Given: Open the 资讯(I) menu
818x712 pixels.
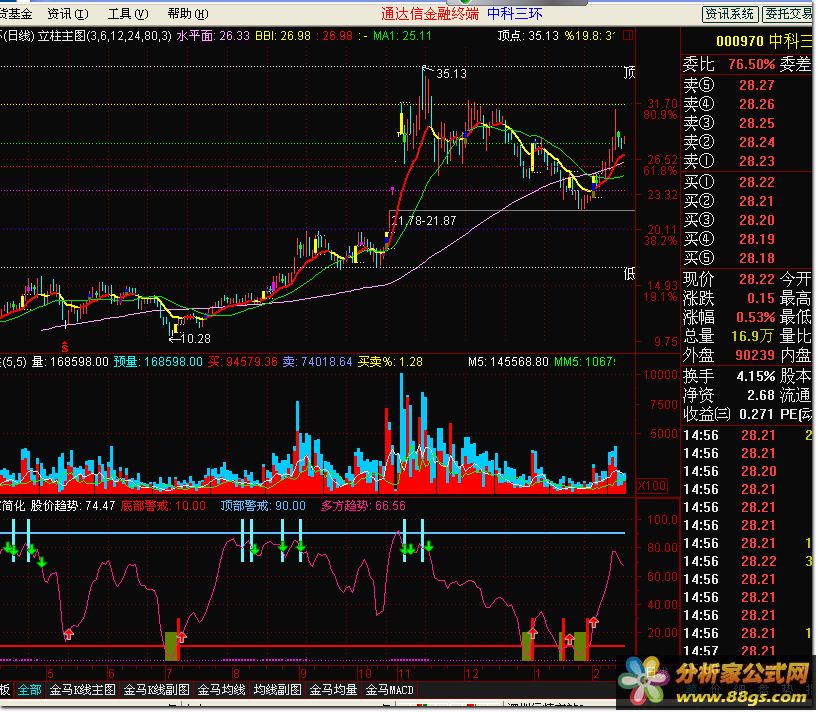Looking at the screenshot, I should [x=68, y=14].
